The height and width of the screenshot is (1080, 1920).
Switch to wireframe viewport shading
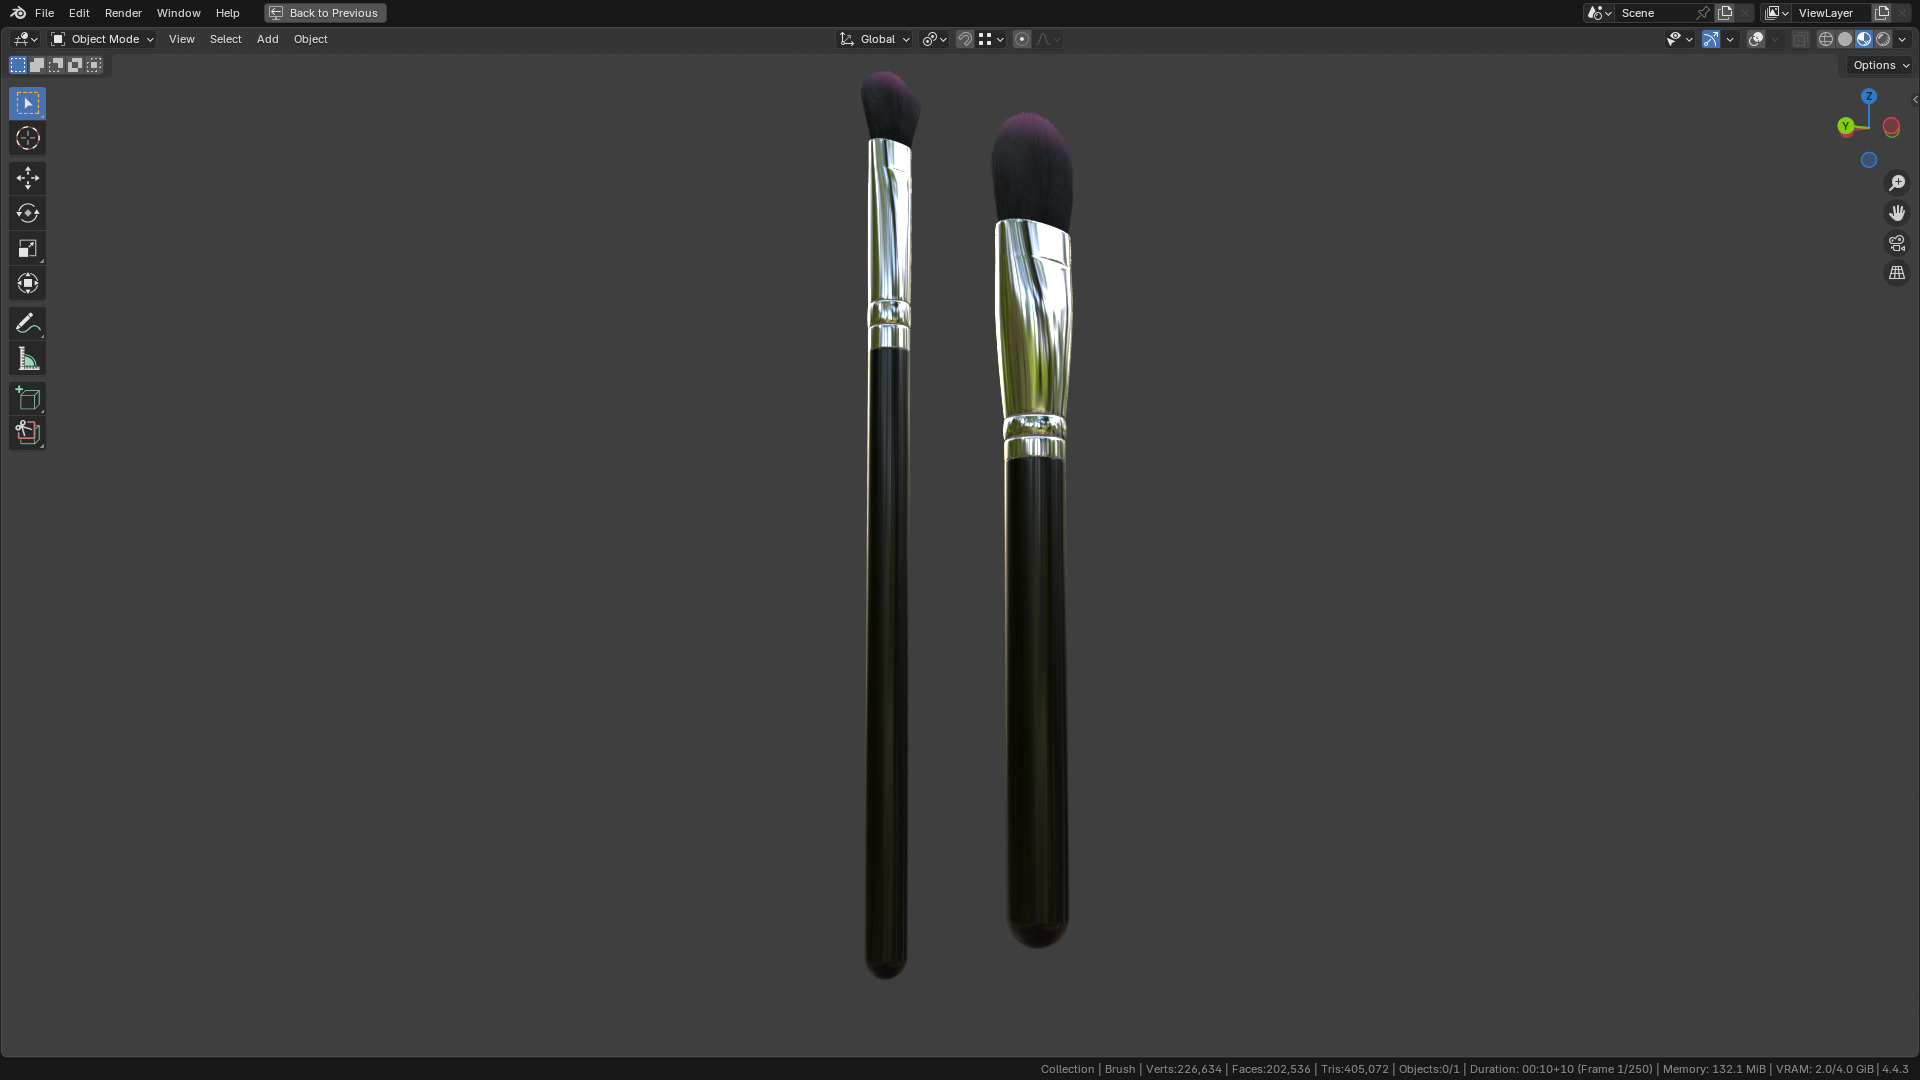coord(1825,39)
